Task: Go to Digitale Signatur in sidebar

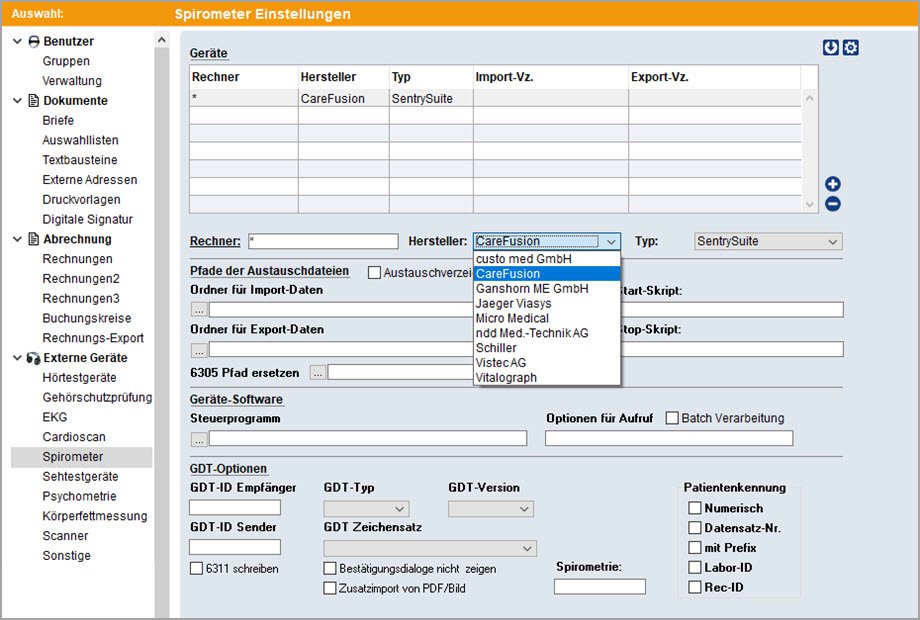Action: pos(87,219)
